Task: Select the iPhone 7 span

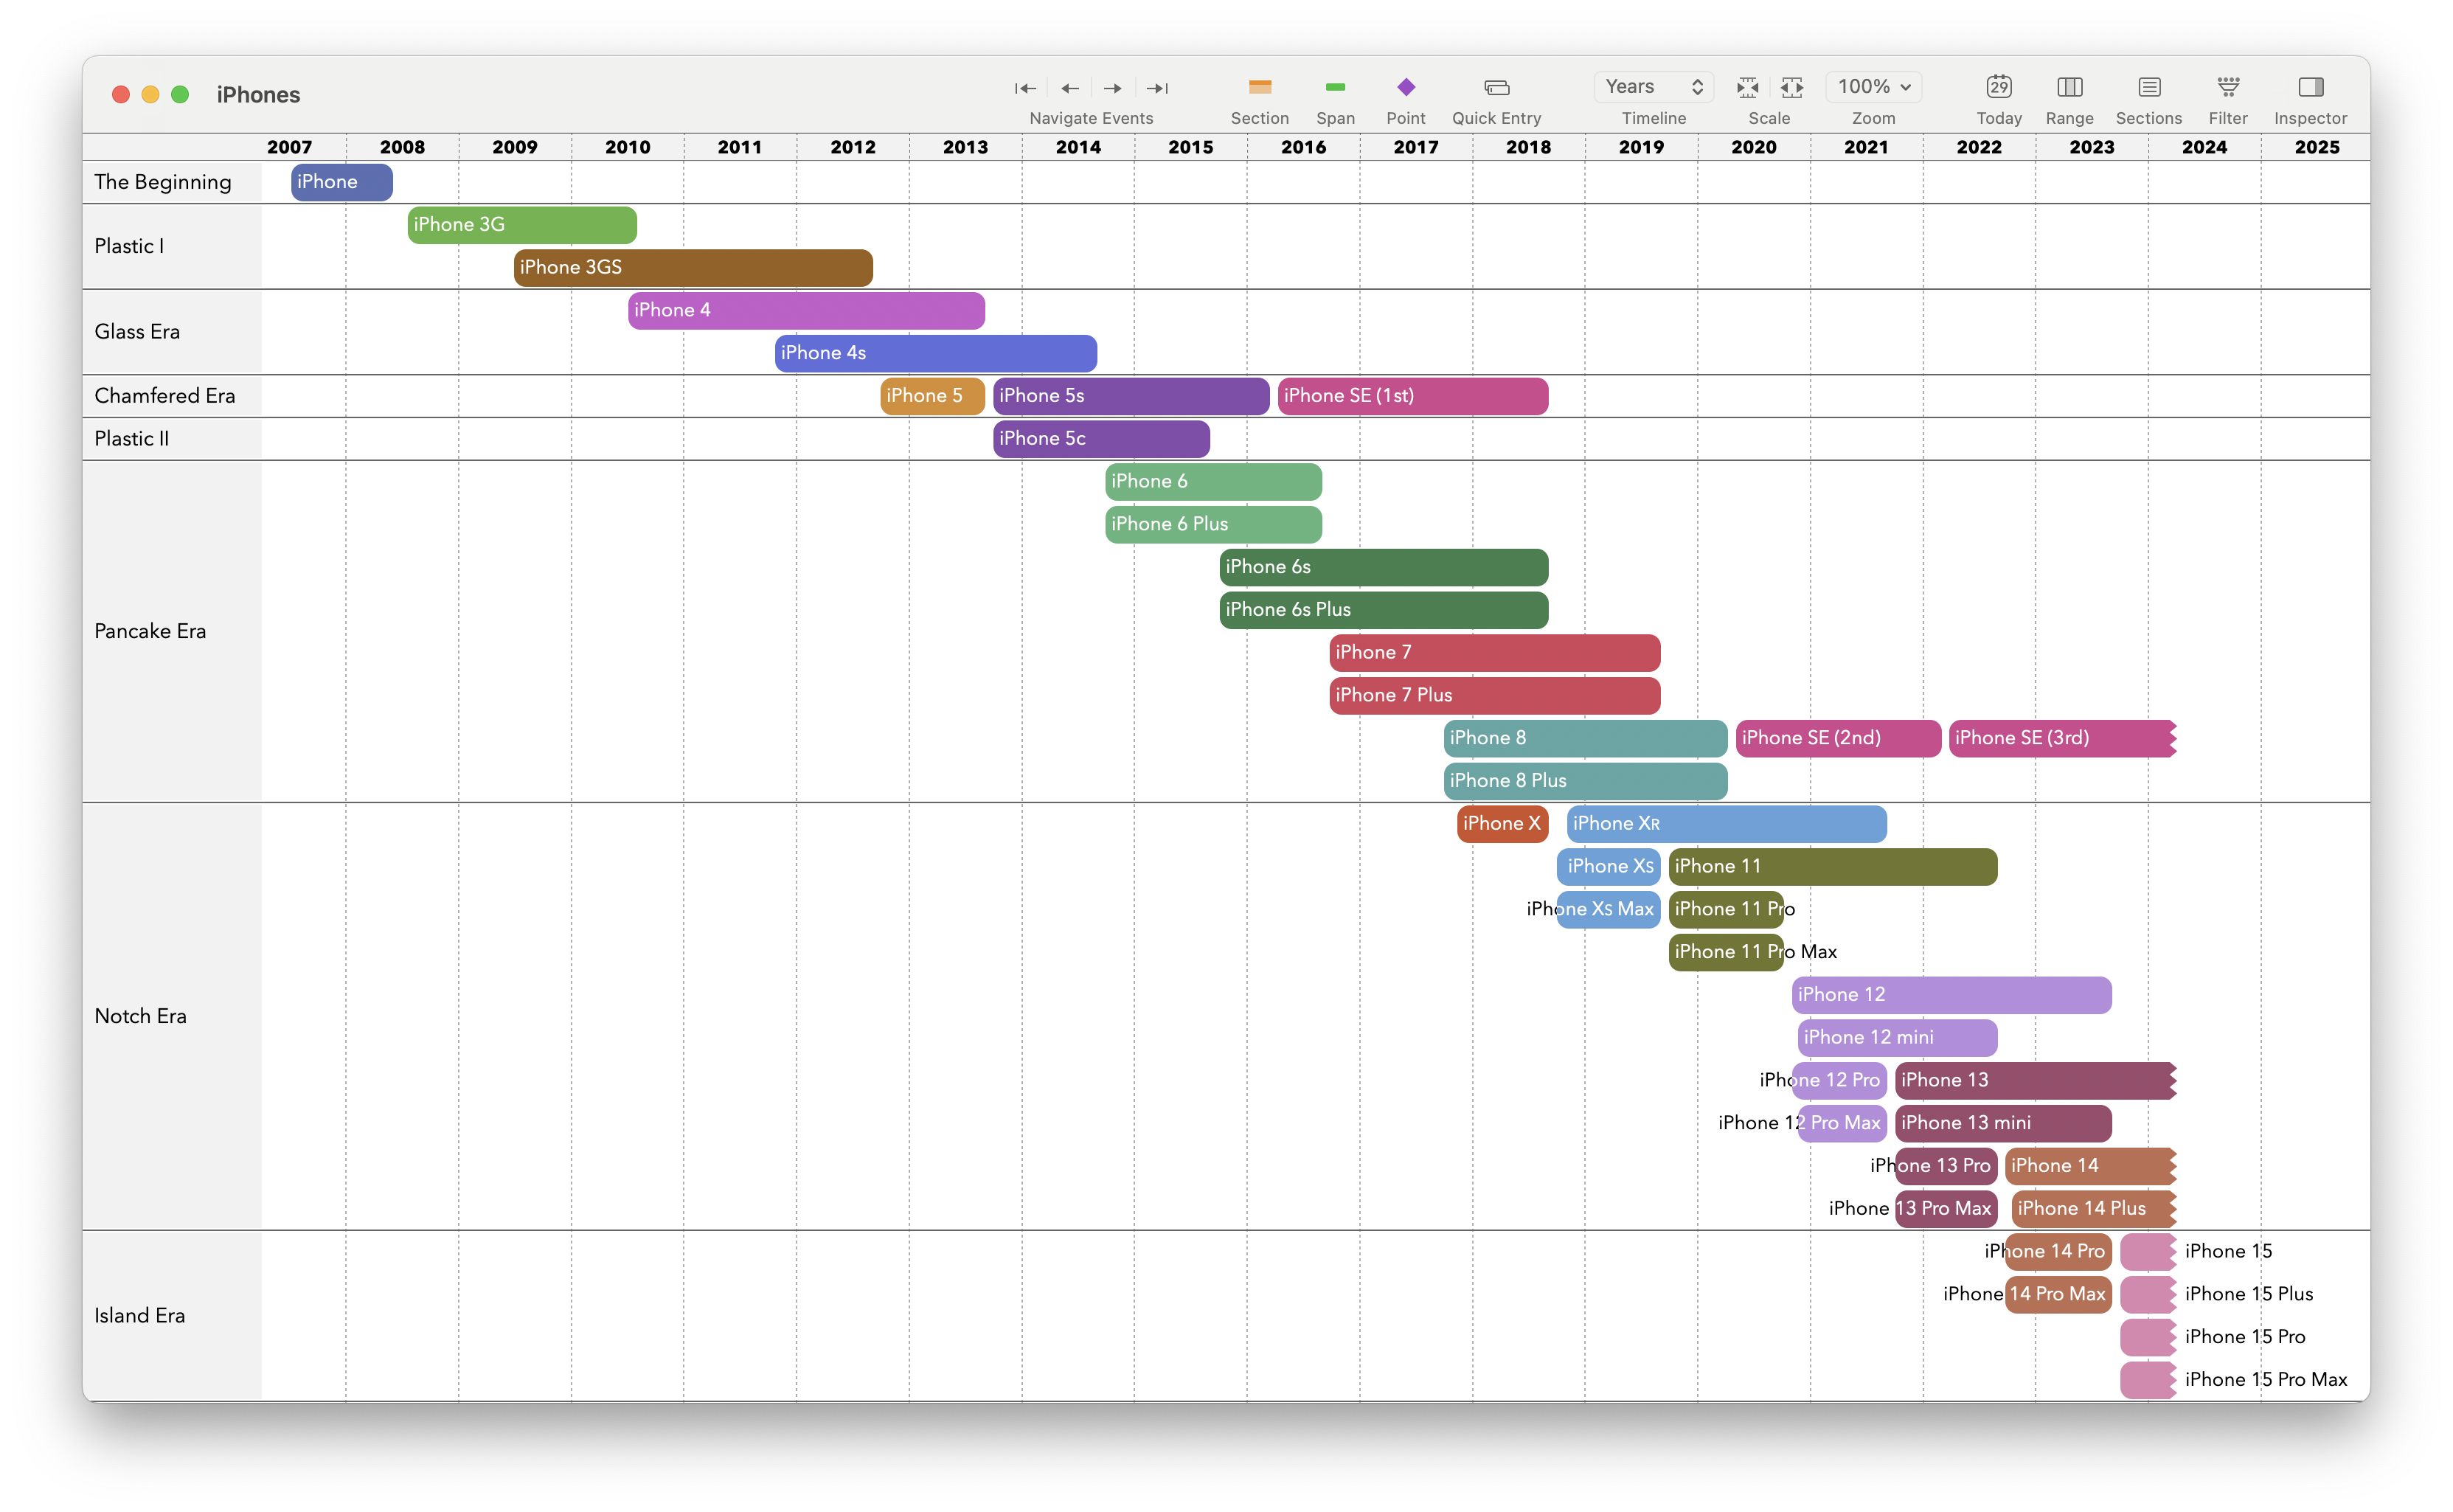Action: click(1495, 653)
